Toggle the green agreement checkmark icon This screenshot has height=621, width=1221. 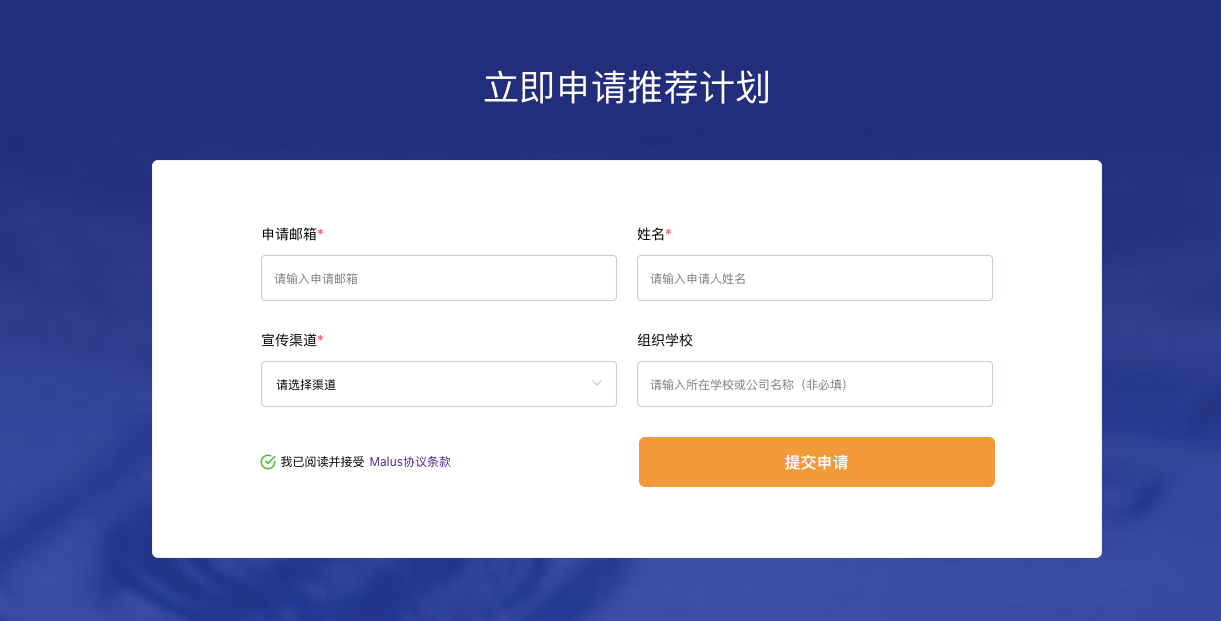point(266,461)
